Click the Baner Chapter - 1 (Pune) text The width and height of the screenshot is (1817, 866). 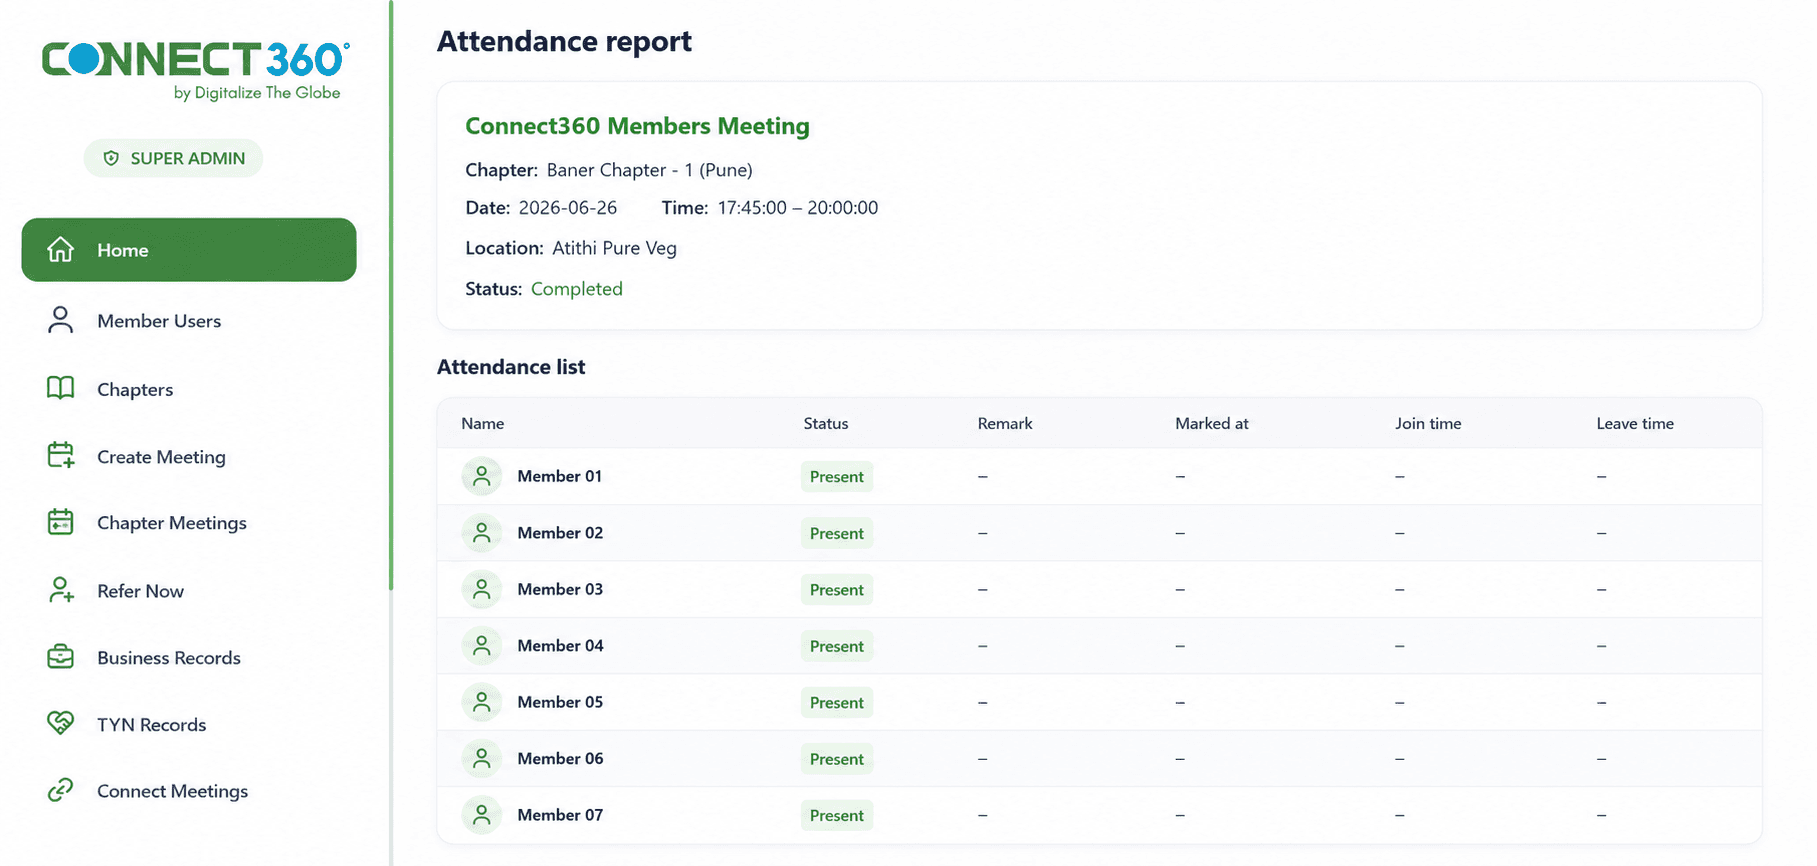(650, 170)
